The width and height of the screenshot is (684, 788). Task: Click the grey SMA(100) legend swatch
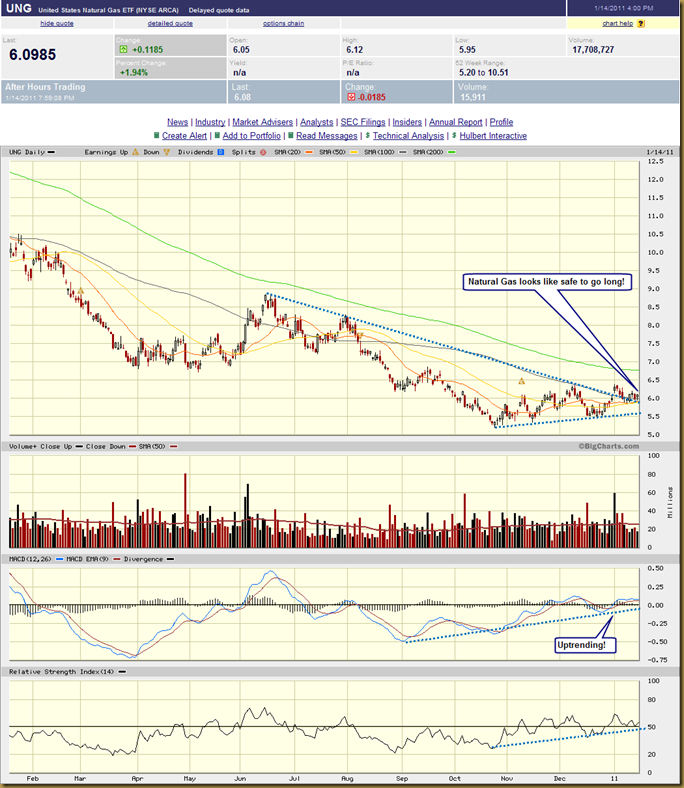pos(403,152)
